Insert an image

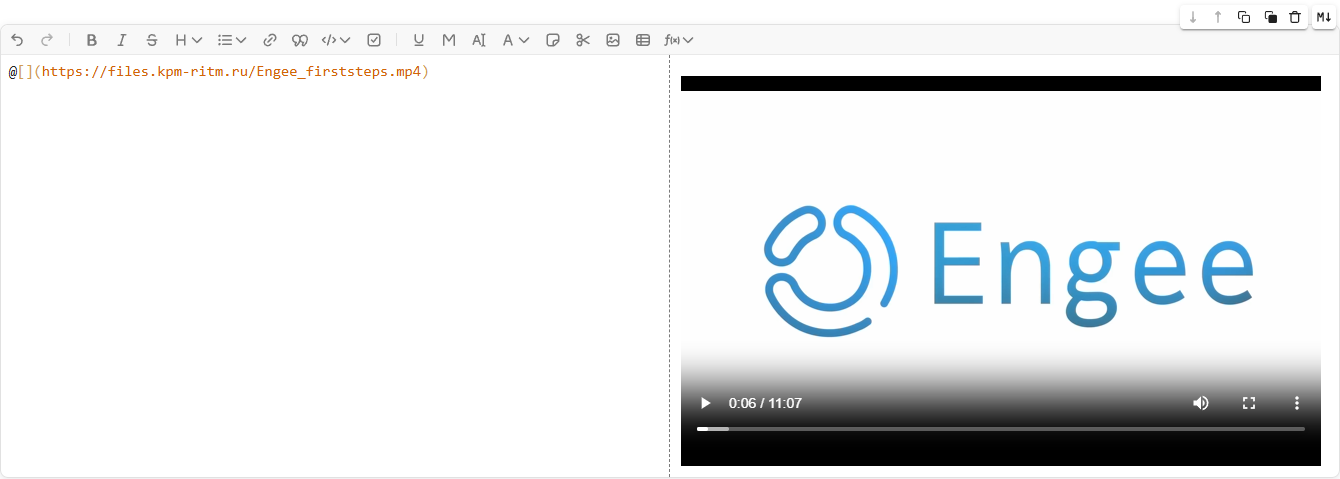click(x=613, y=40)
